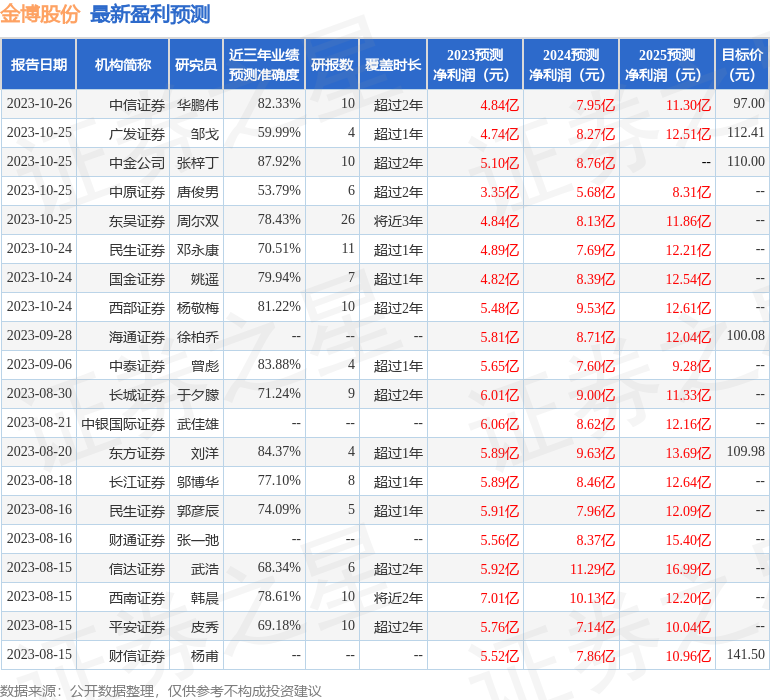The width and height of the screenshot is (770, 700).
Task: Select the 机构简称 column header
Action: tap(123, 64)
